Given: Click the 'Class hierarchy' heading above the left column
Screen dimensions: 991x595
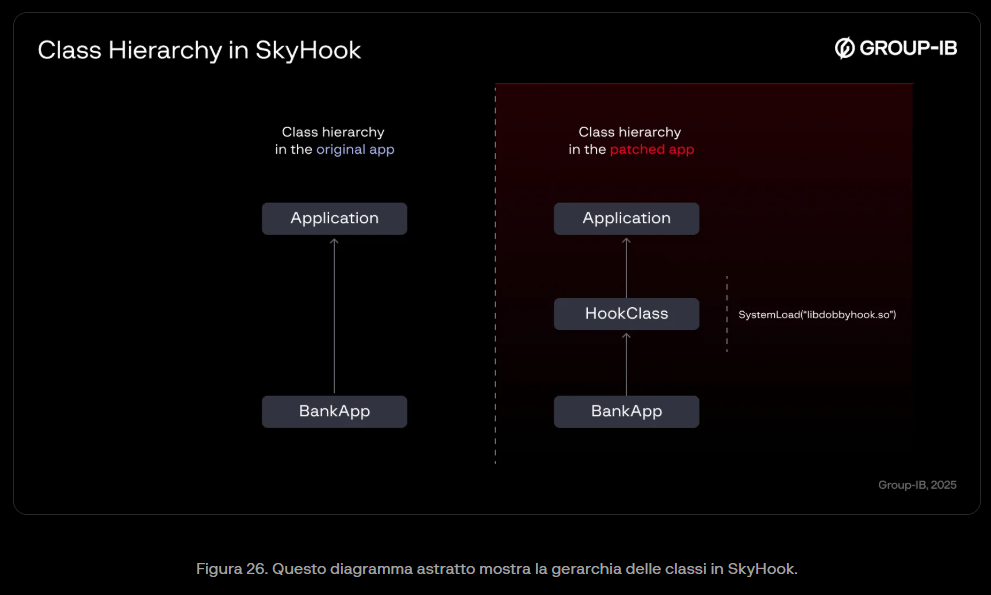Looking at the screenshot, I should (x=333, y=132).
